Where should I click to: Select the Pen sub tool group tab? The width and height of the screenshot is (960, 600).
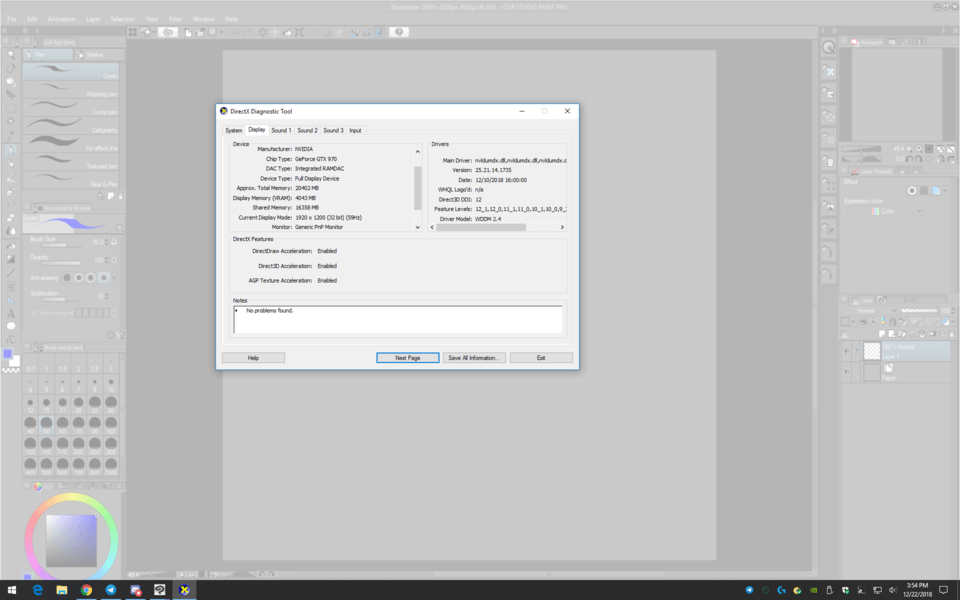(x=48, y=54)
